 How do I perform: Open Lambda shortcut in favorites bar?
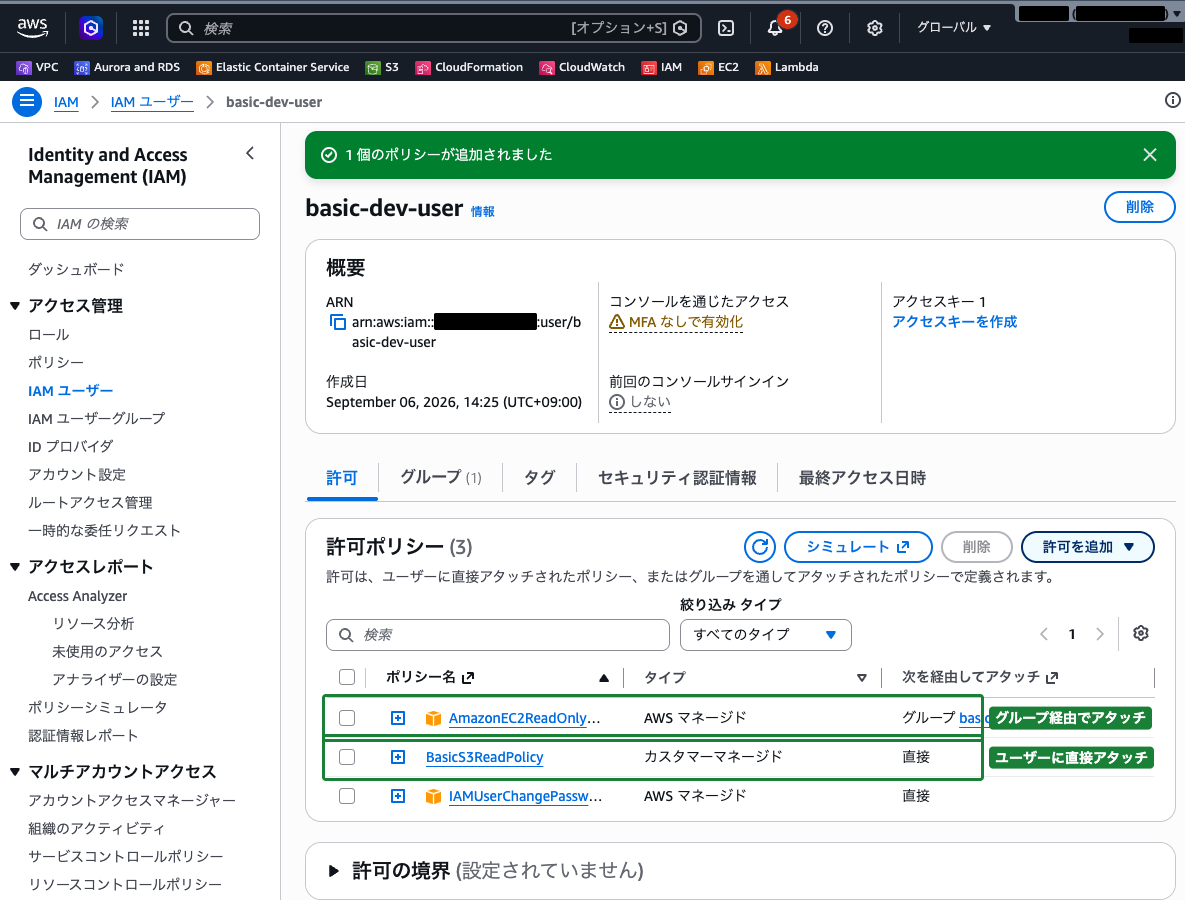[x=787, y=67]
